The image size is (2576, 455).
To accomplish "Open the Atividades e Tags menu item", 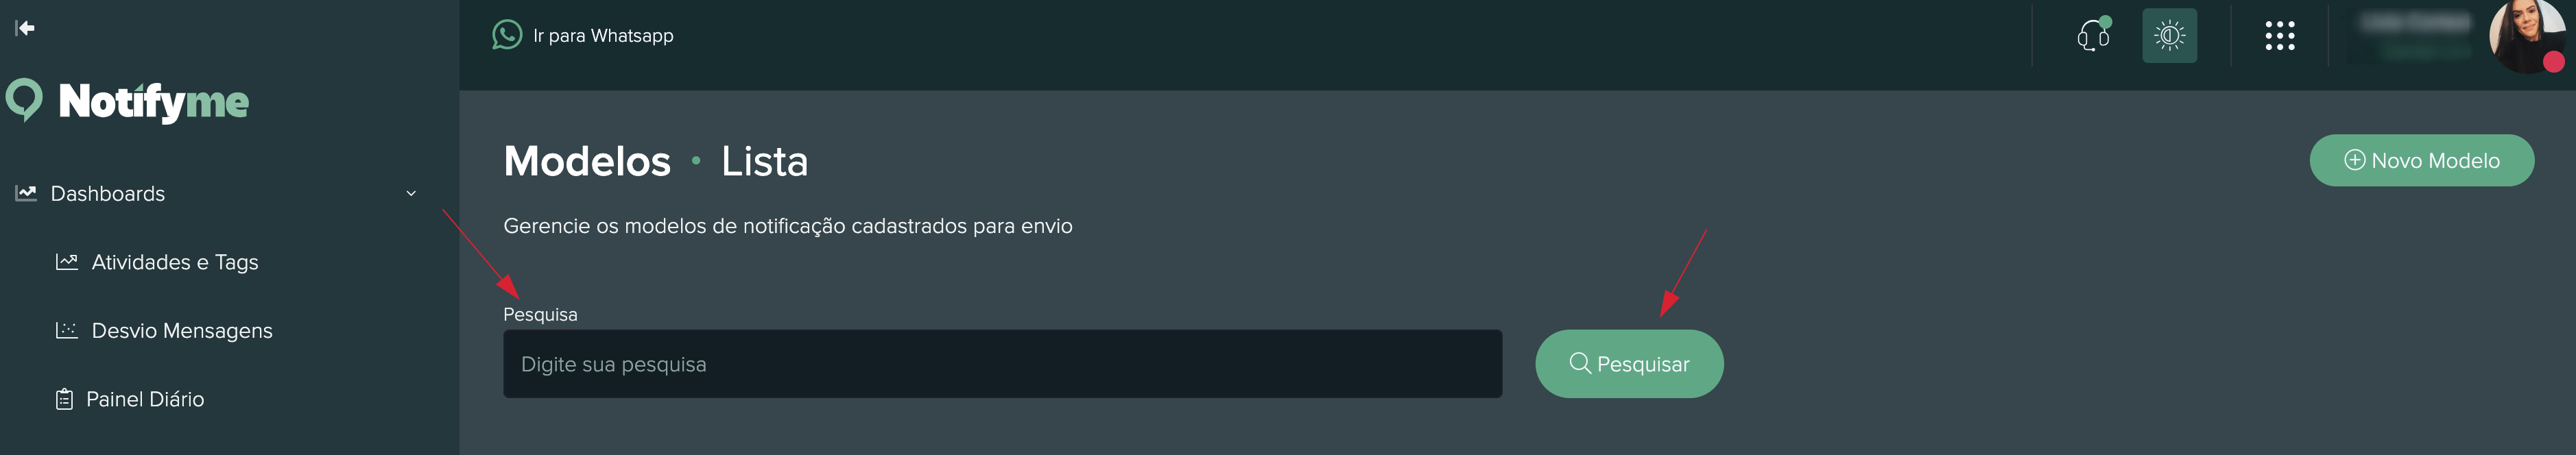I will click(175, 262).
